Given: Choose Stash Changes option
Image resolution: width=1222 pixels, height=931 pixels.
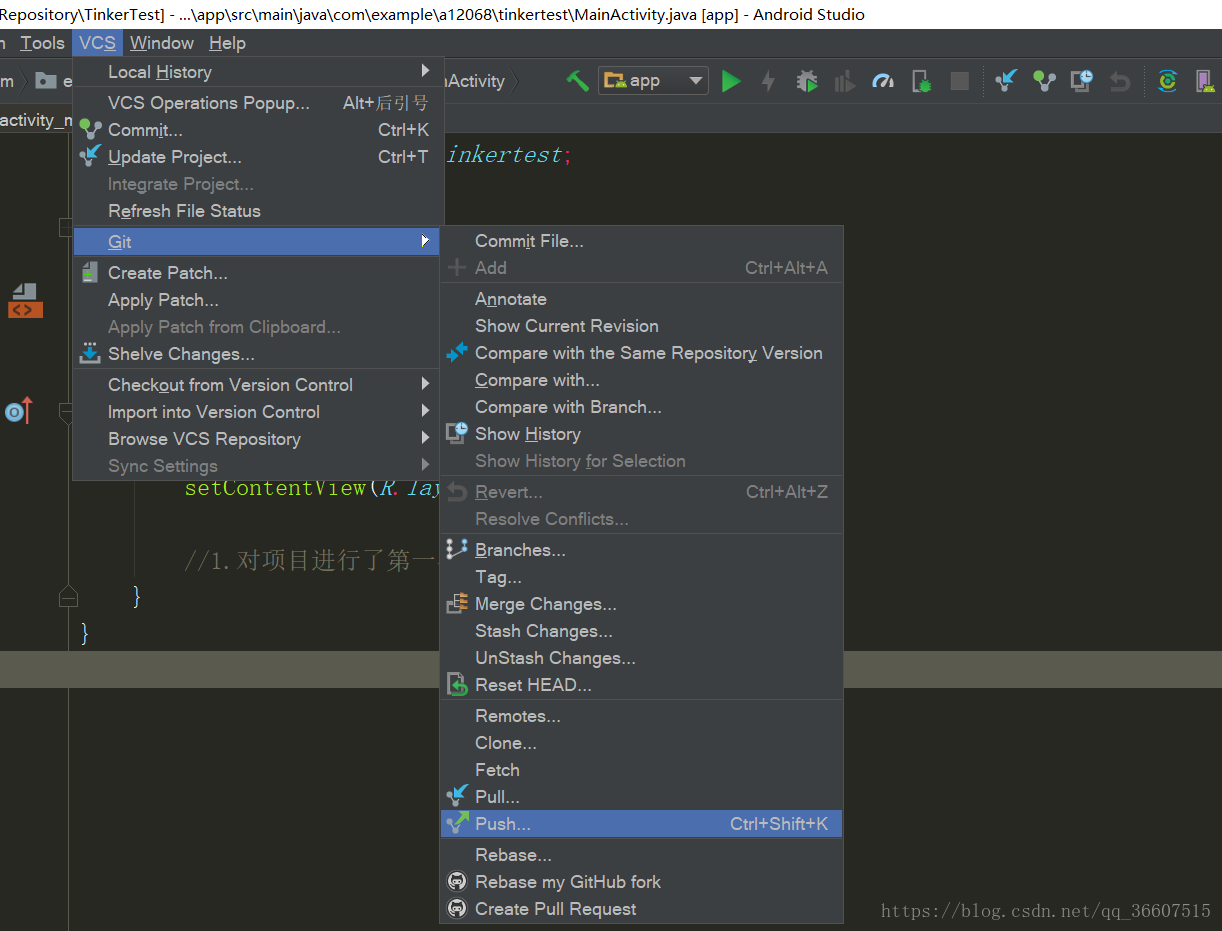Looking at the screenshot, I should pyautogui.click(x=642, y=631).
